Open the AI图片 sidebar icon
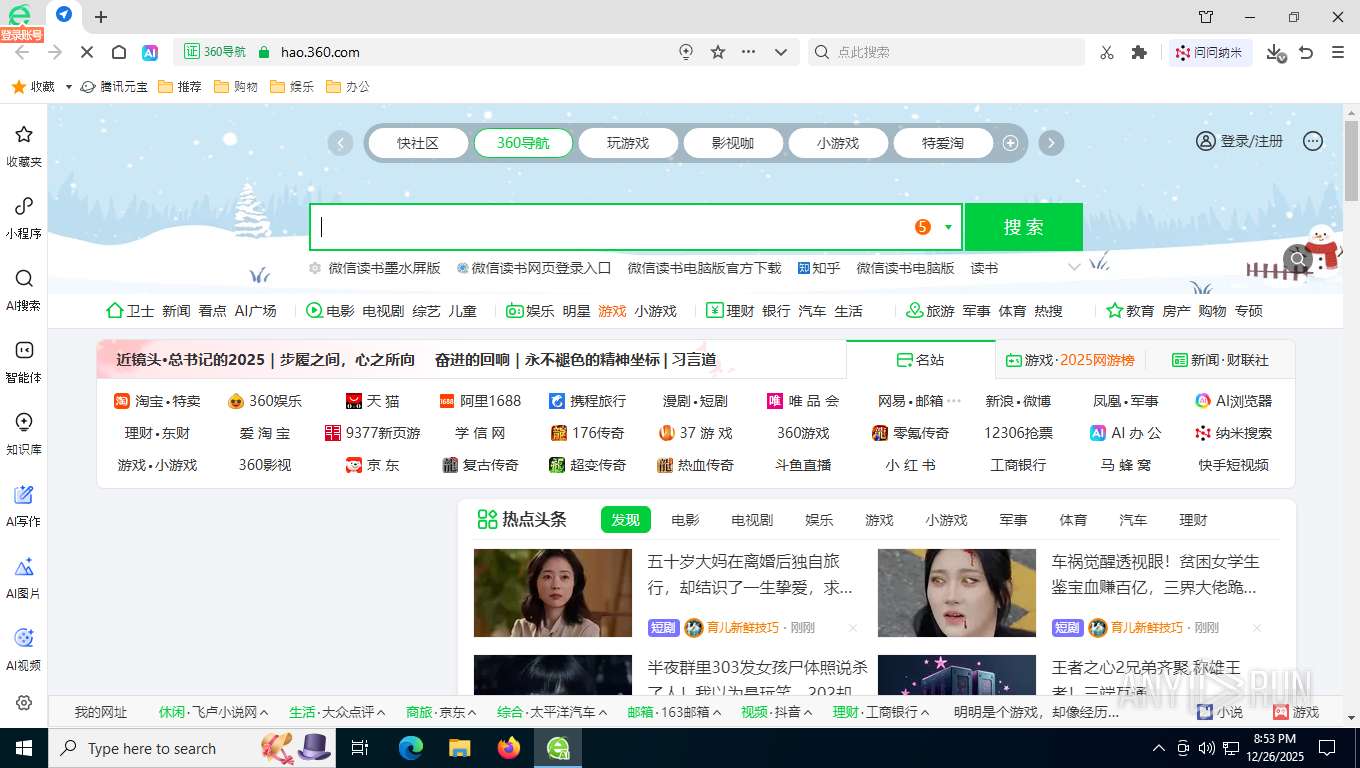The image size is (1360, 768). tap(24, 577)
